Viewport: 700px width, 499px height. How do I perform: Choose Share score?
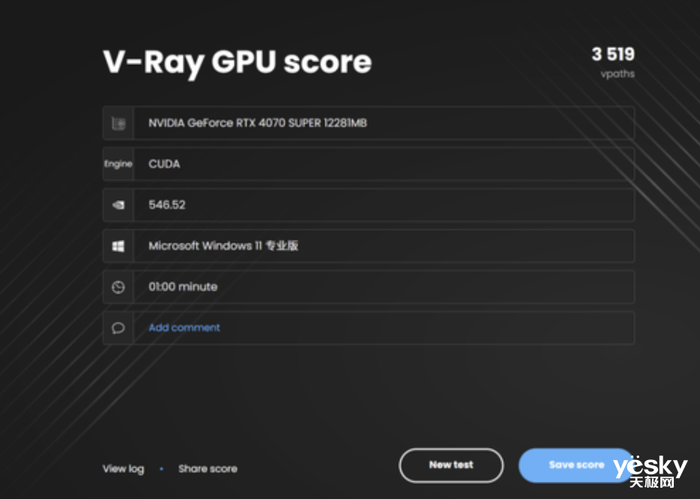point(208,469)
